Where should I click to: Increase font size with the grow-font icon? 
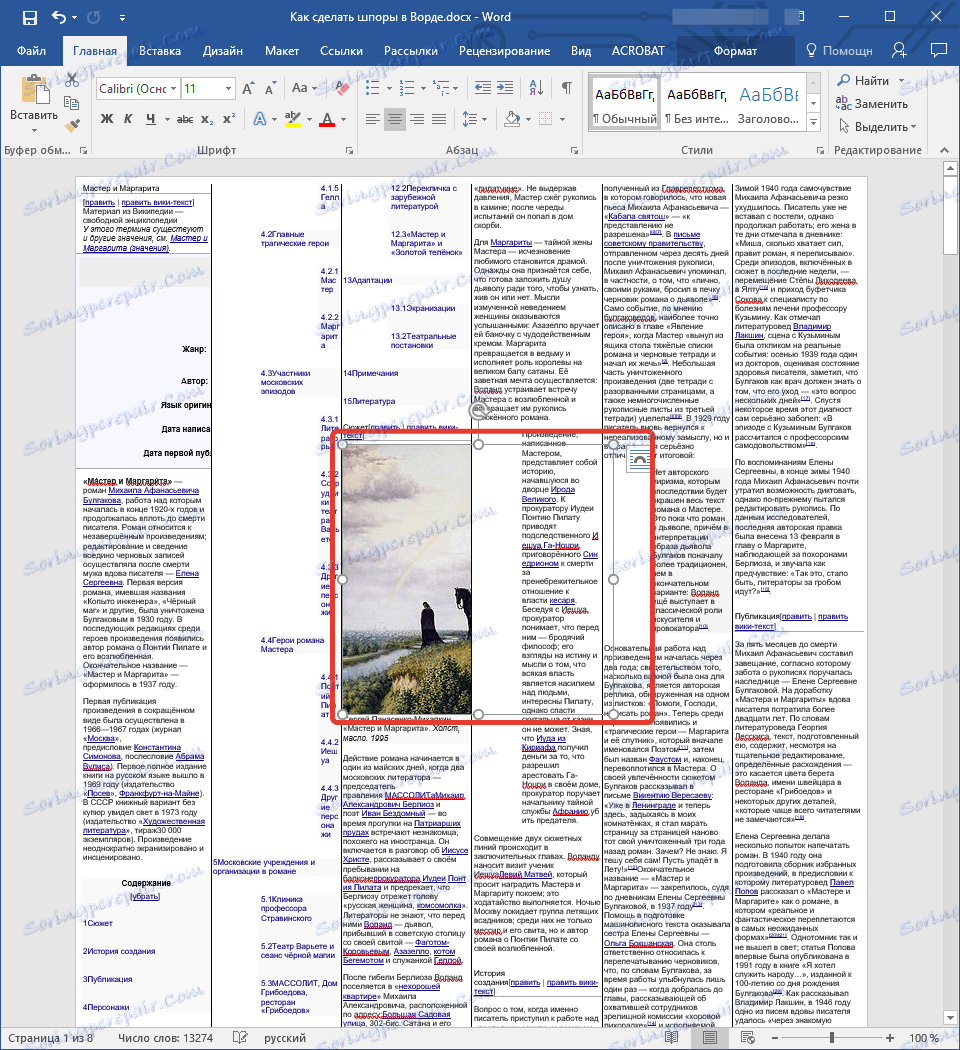[248, 88]
